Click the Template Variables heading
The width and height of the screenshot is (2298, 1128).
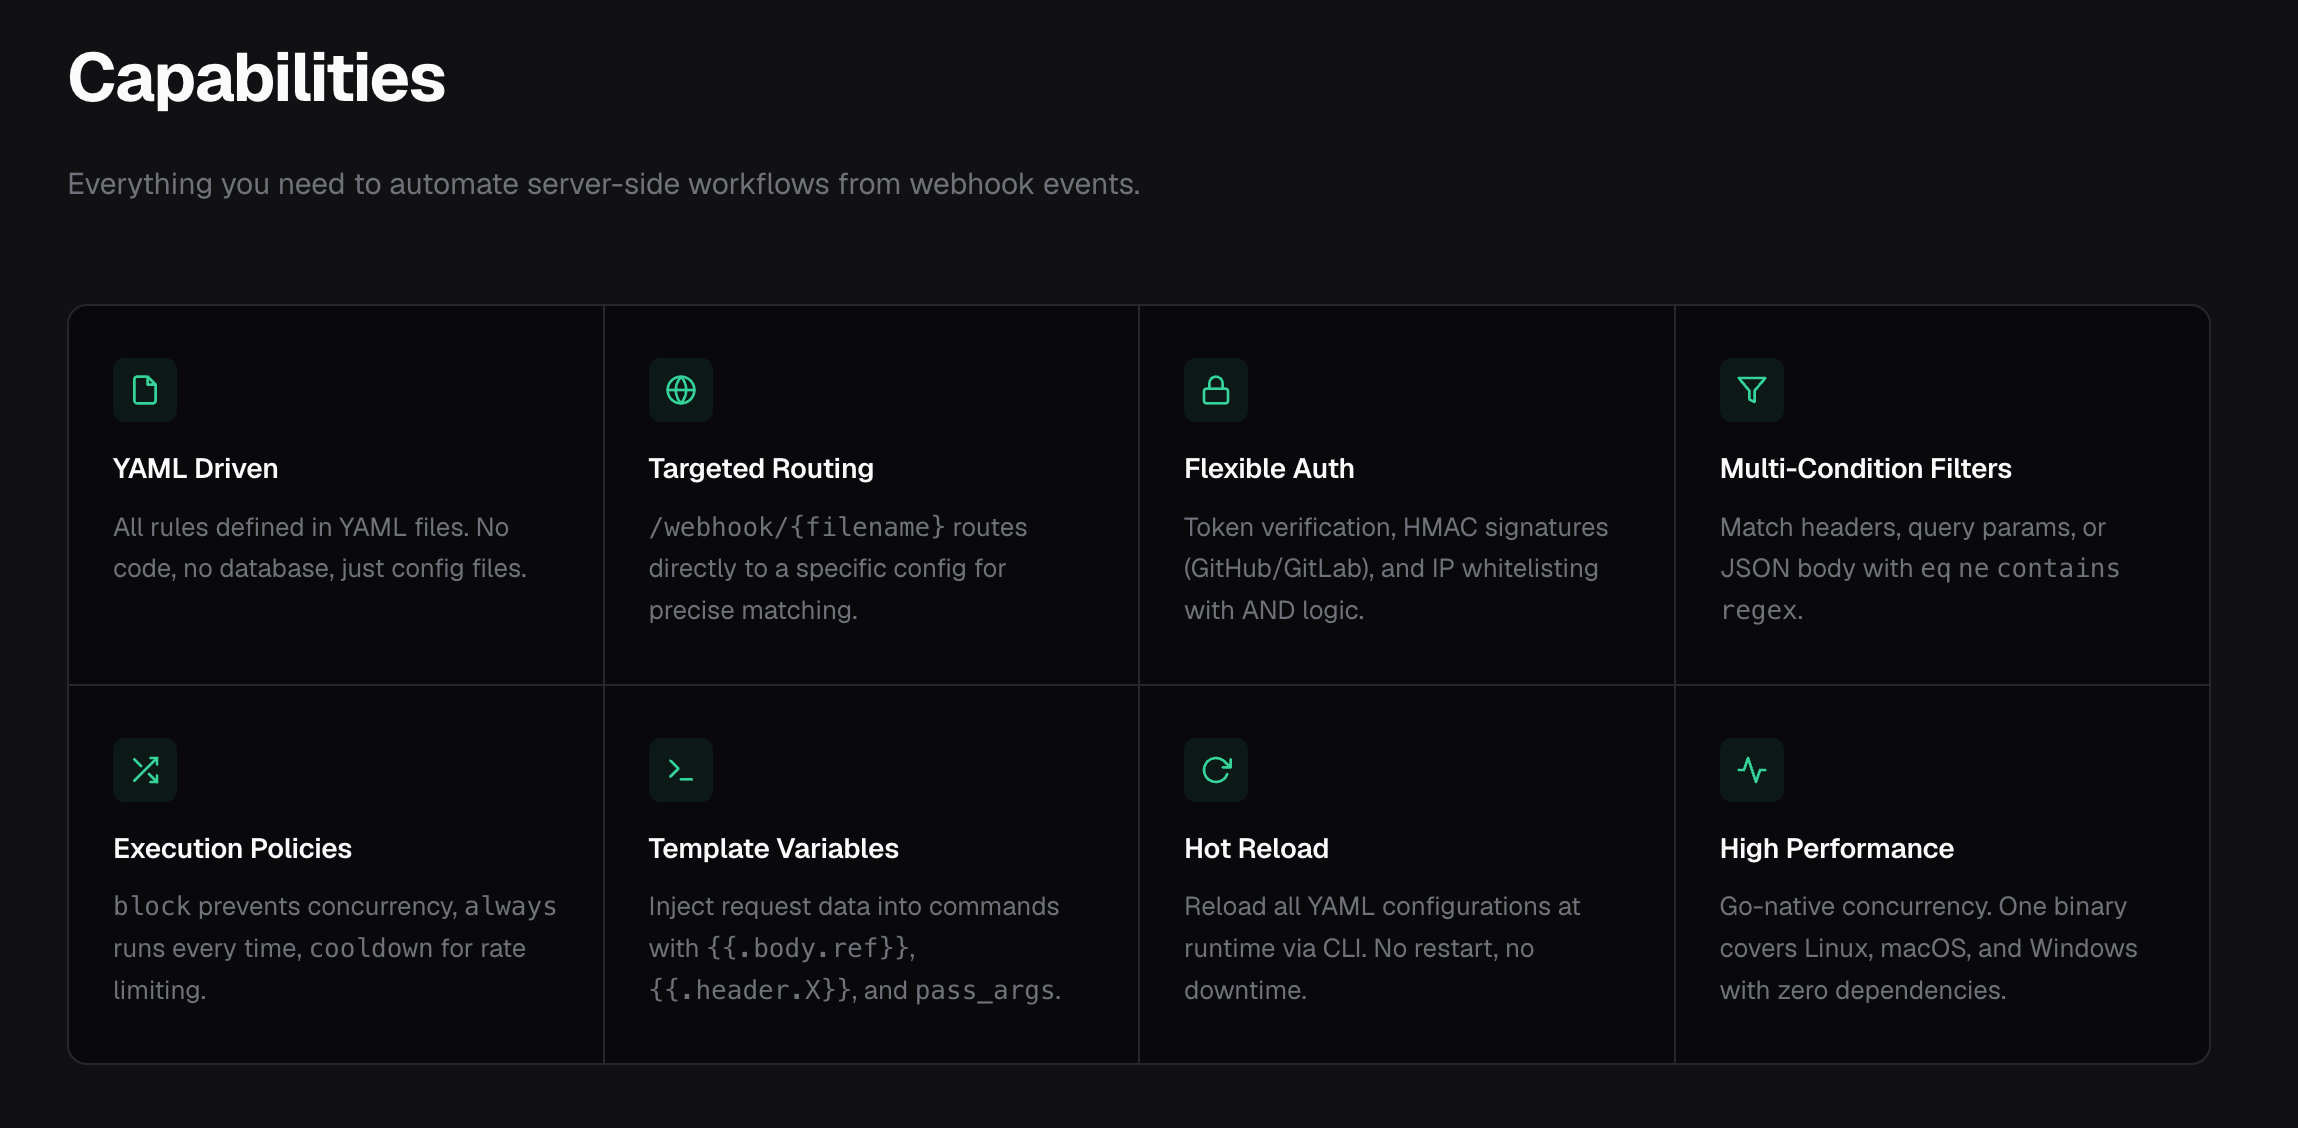click(x=773, y=848)
